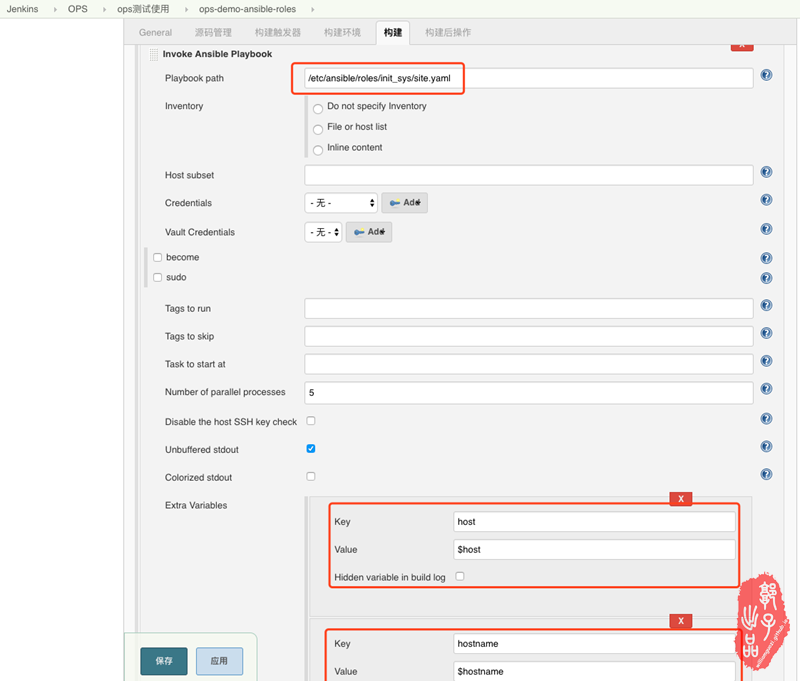Screen dimensions: 800x681
Task: Click the Add button beside Vault Credentials
Action: 370,232
